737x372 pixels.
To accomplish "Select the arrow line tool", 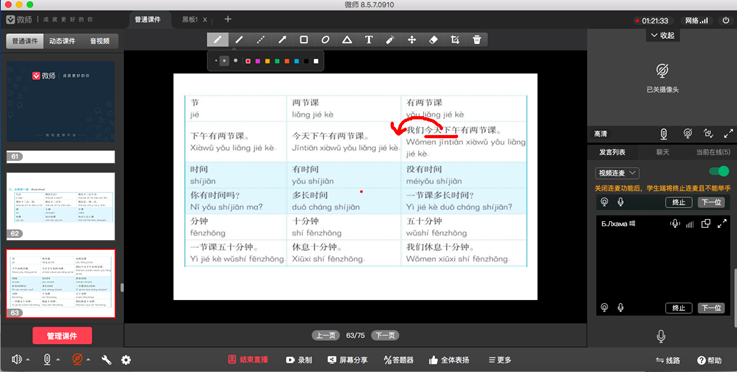I will (x=282, y=40).
